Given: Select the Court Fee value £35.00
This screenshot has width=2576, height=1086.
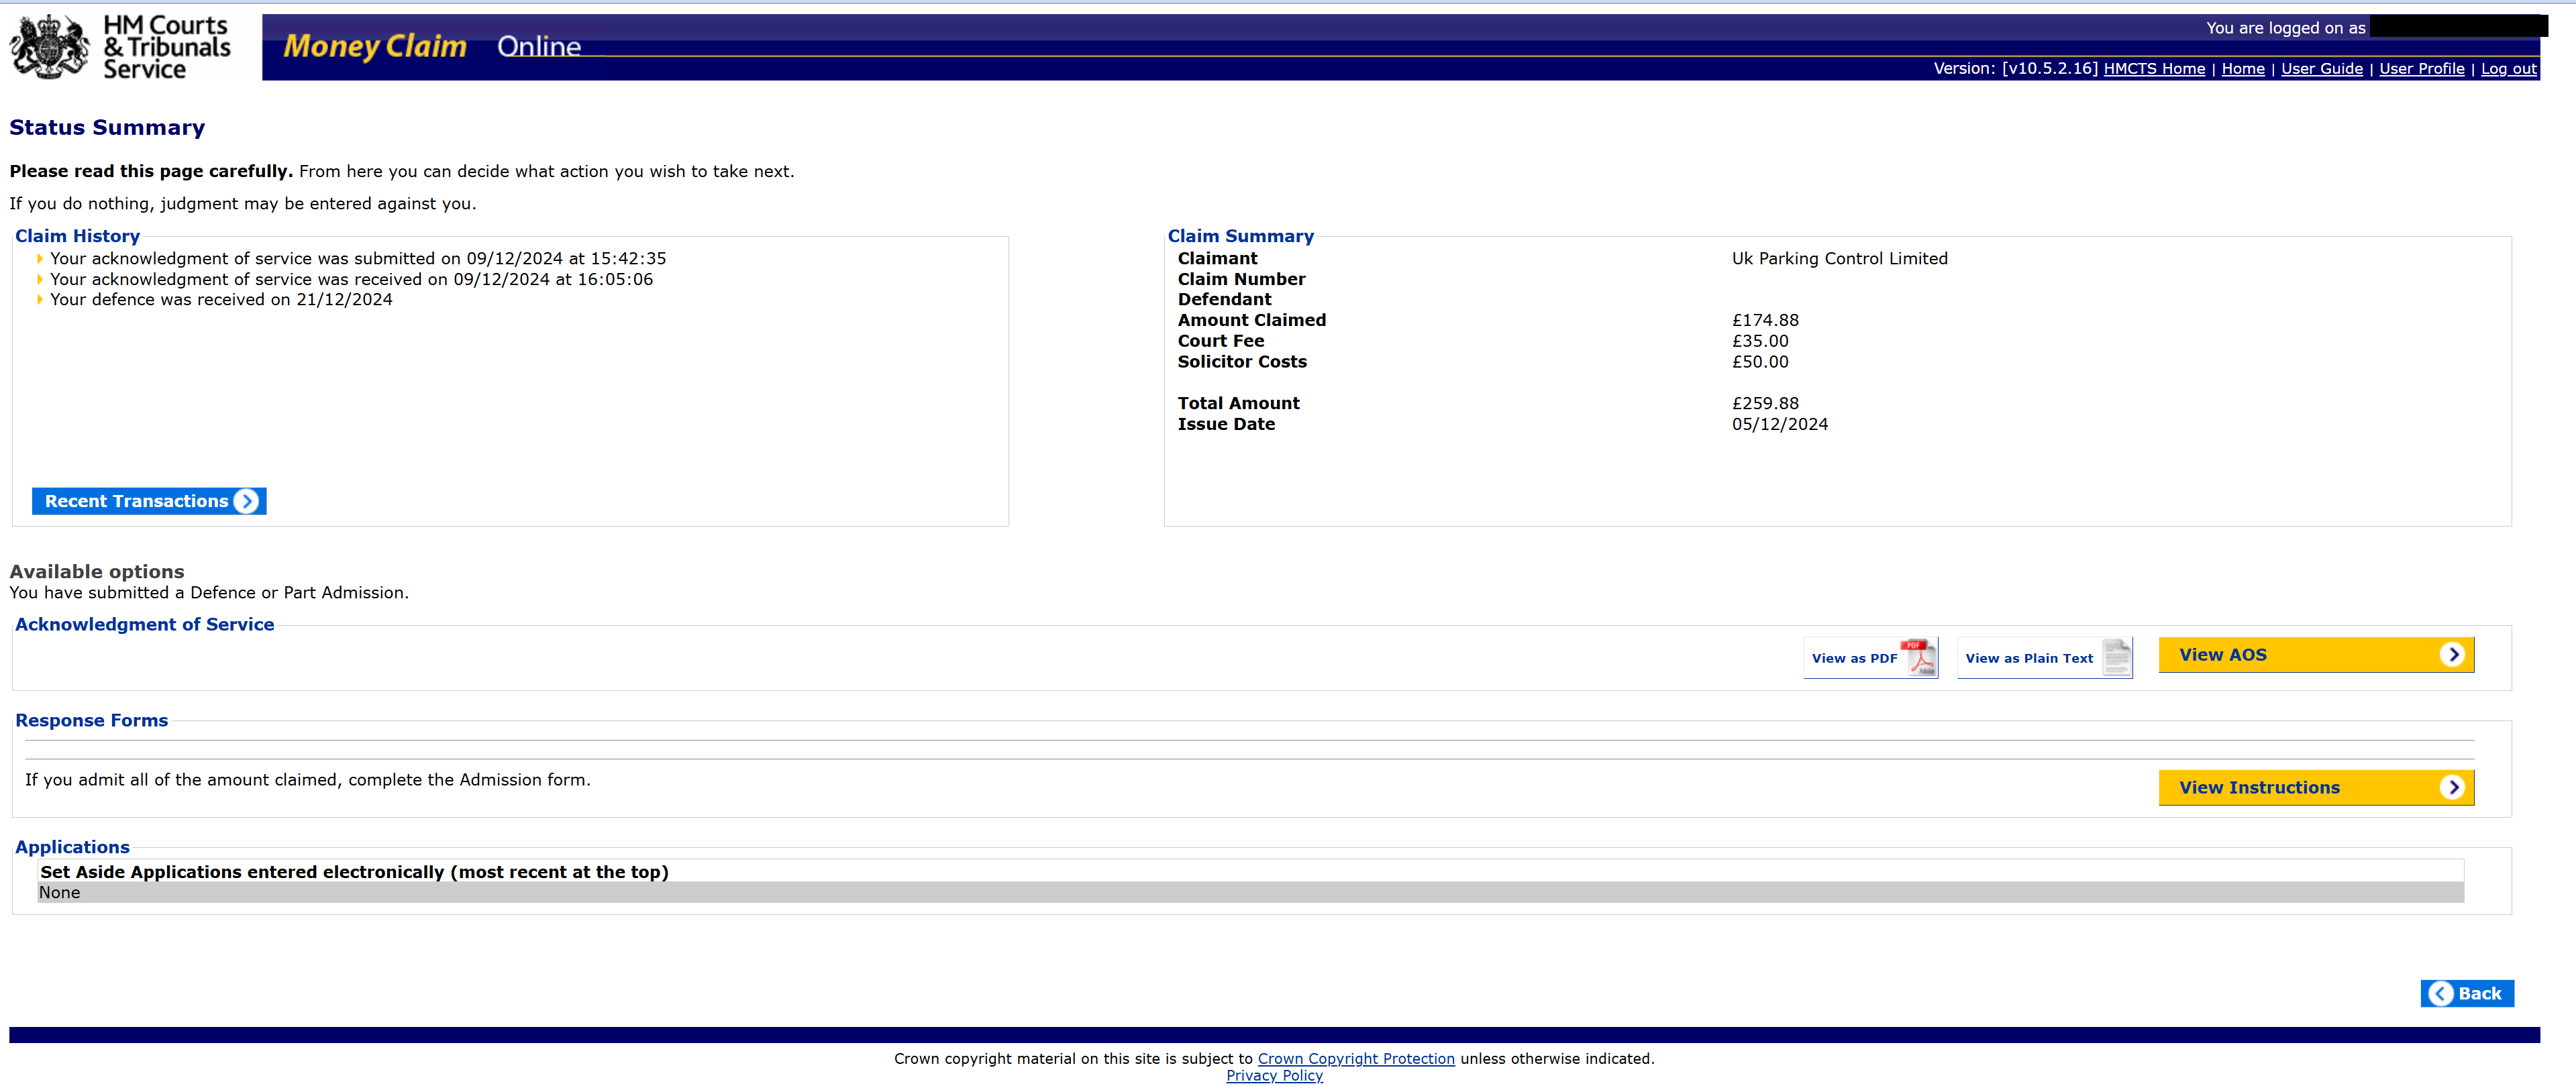Looking at the screenshot, I should tap(1760, 341).
